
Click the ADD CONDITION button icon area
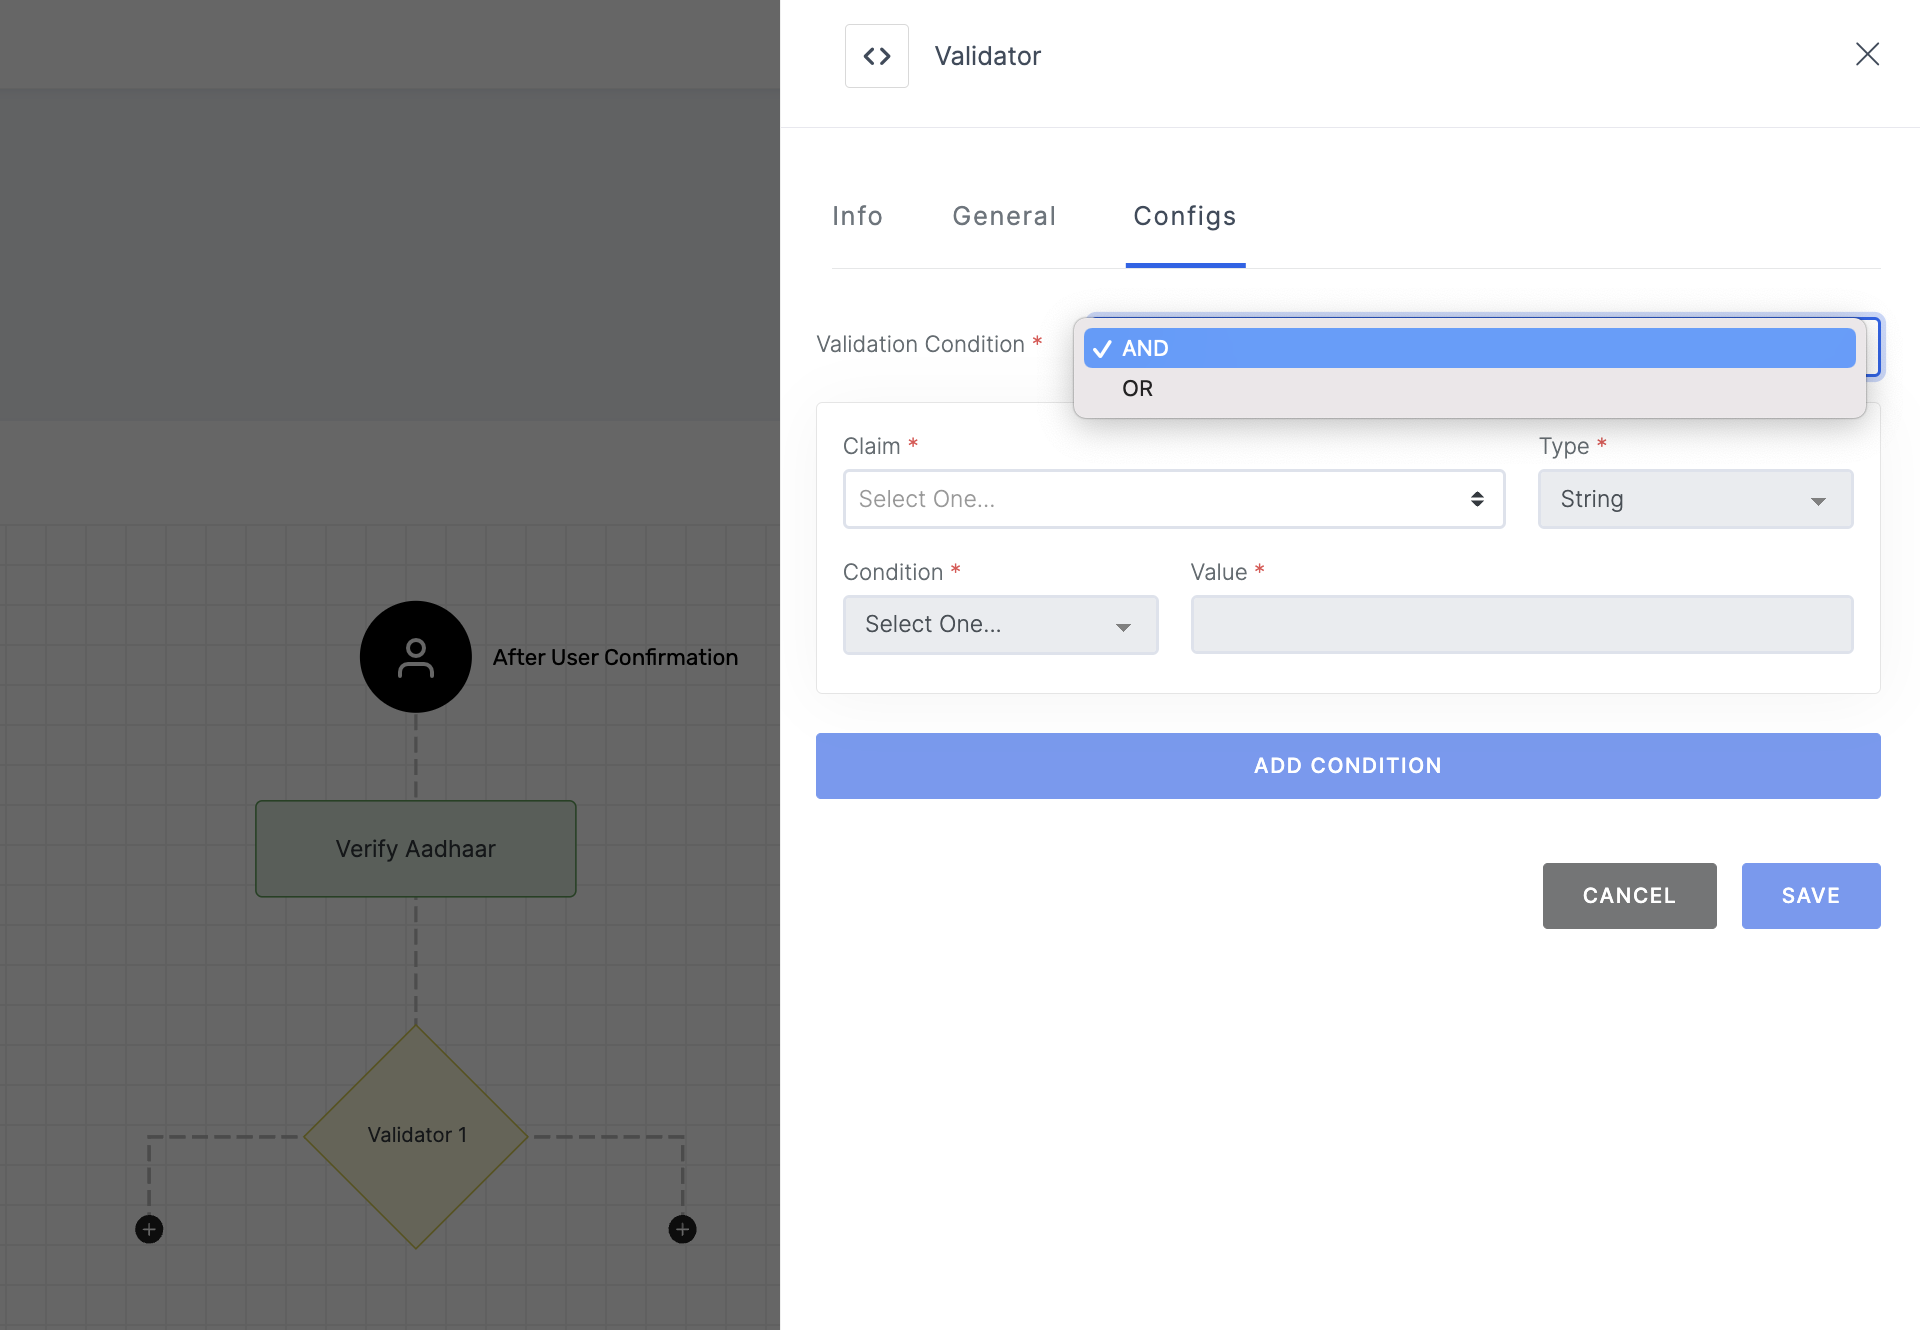click(x=1347, y=764)
